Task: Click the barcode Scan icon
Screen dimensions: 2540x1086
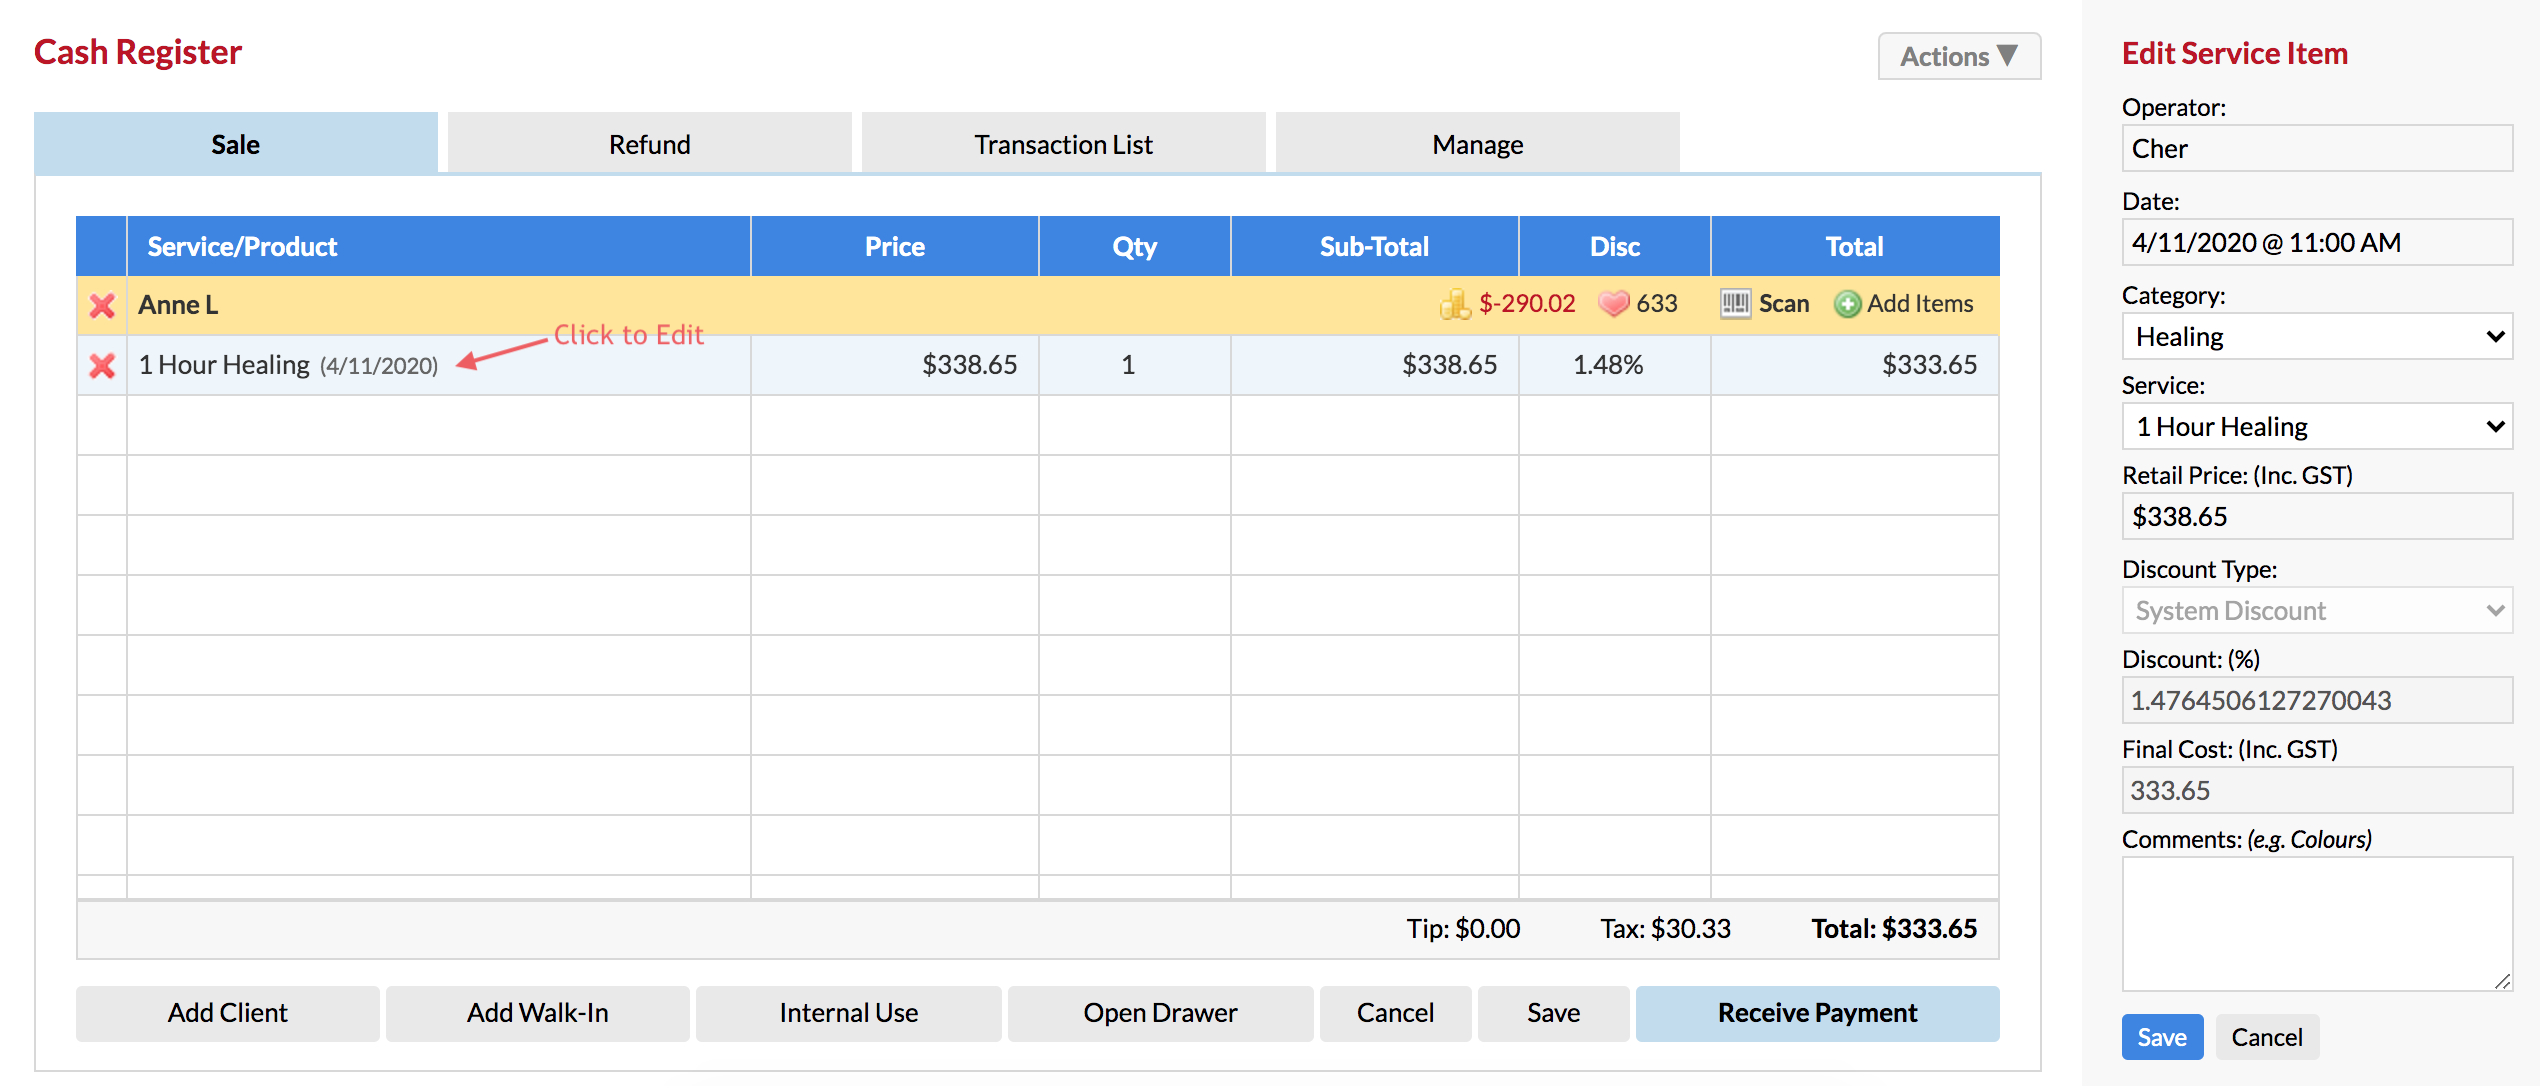Action: pyautogui.click(x=1735, y=303)
